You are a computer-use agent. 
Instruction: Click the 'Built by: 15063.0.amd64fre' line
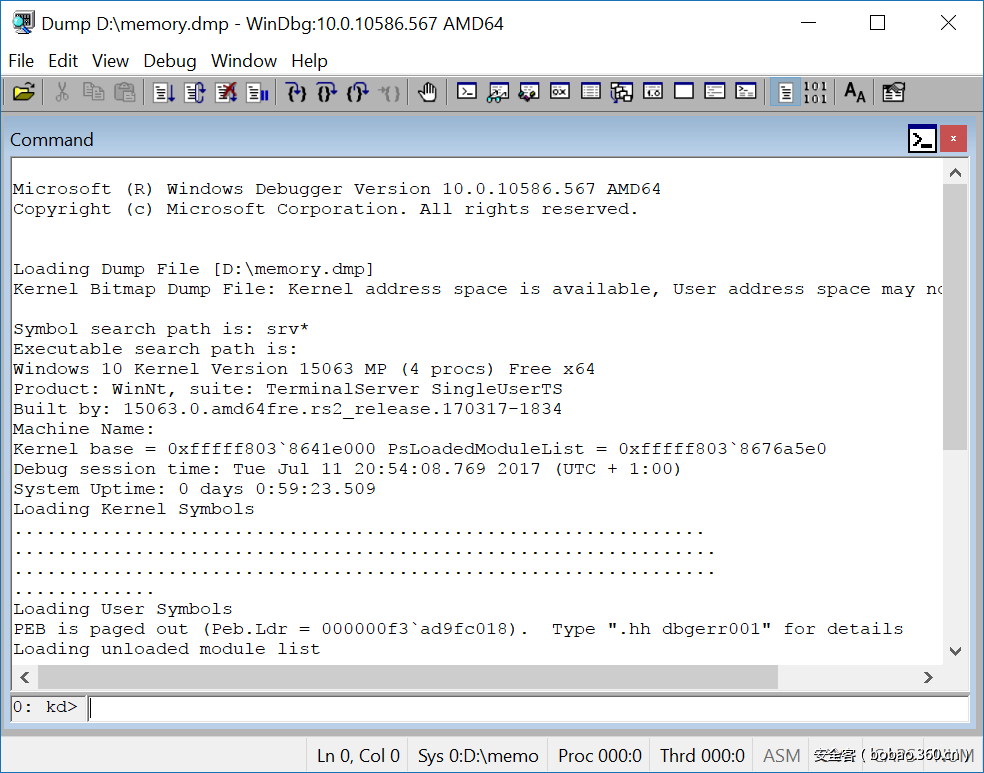tap(287, 409)
